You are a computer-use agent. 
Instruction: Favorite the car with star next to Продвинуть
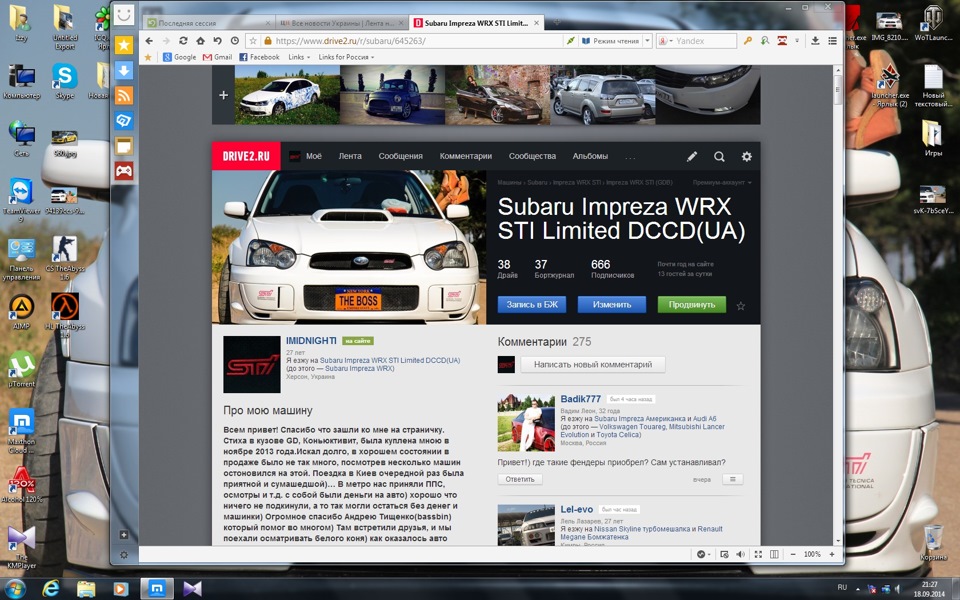(x=741, y=306)
